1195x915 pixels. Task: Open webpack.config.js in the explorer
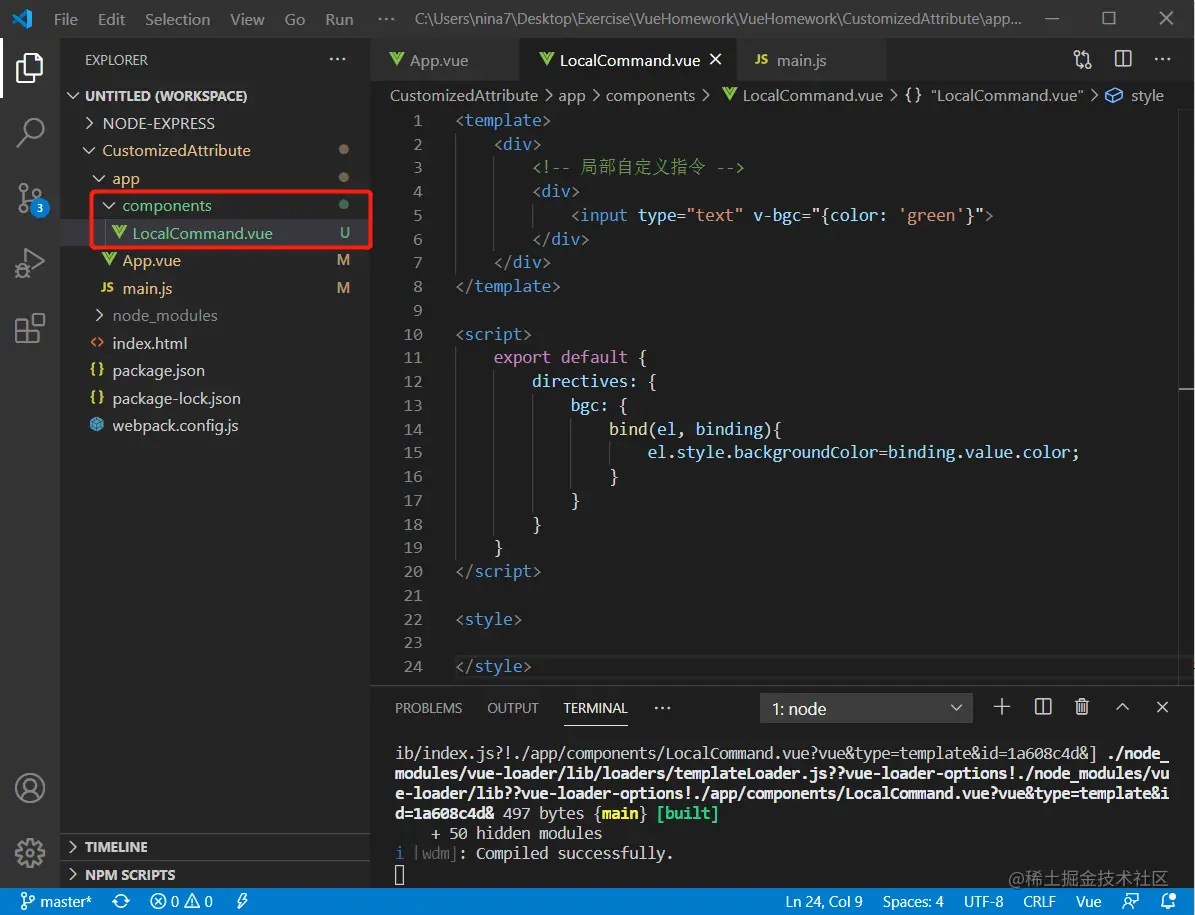click(x=216, y=425)
